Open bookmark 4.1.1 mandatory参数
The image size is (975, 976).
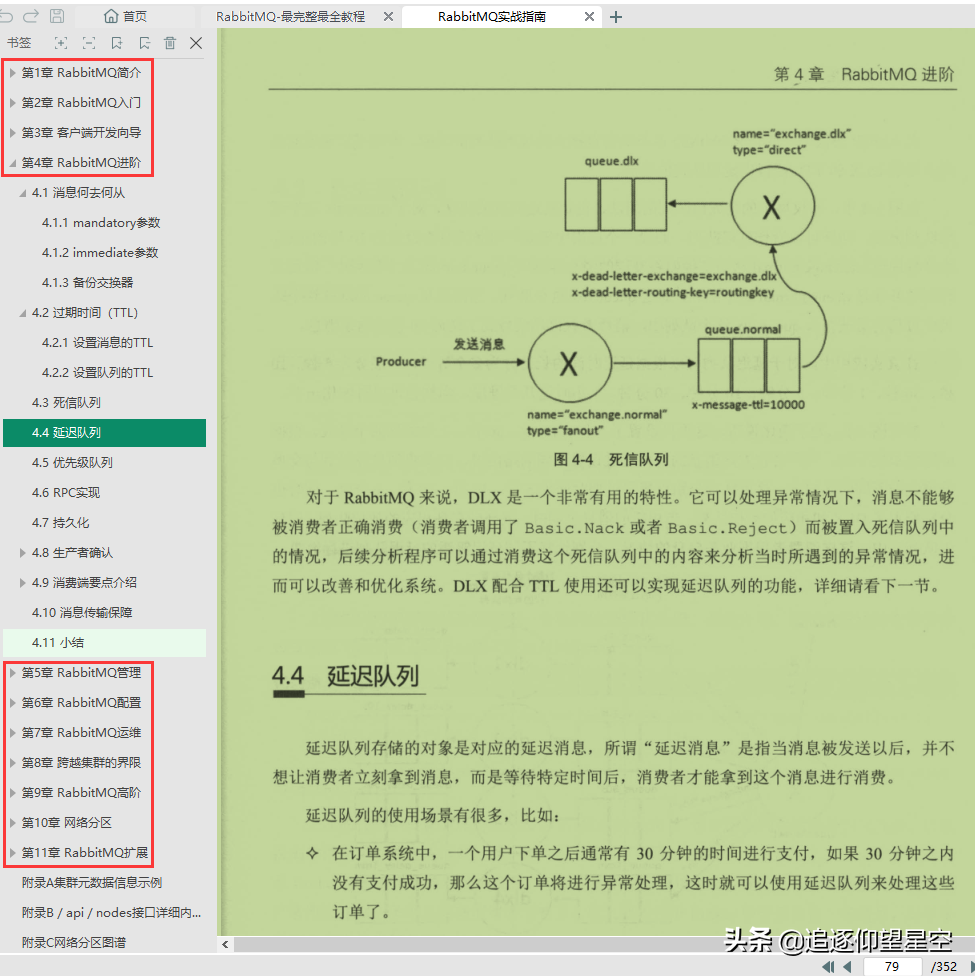(101, 223)
